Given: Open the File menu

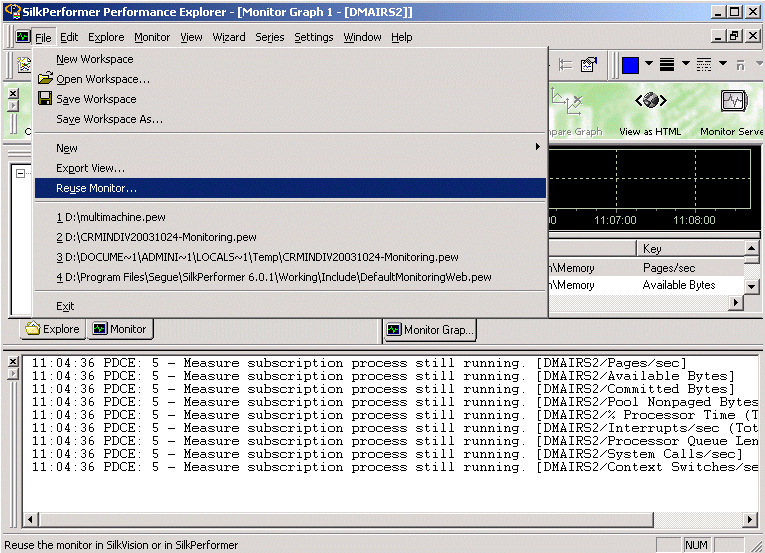Looking at the screenshot, I should click(43, 37).
